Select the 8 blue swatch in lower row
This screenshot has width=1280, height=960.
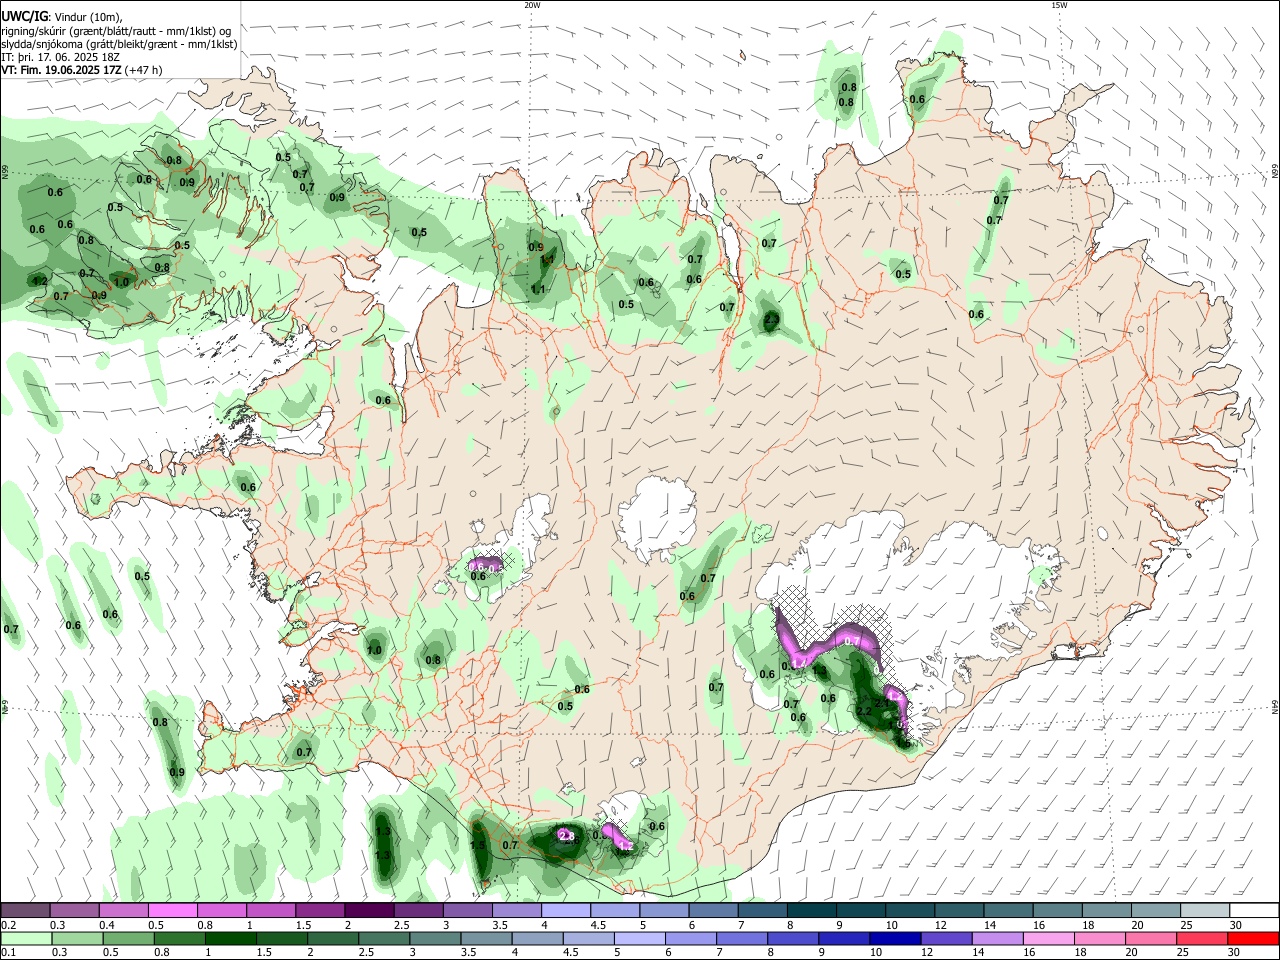792,939
